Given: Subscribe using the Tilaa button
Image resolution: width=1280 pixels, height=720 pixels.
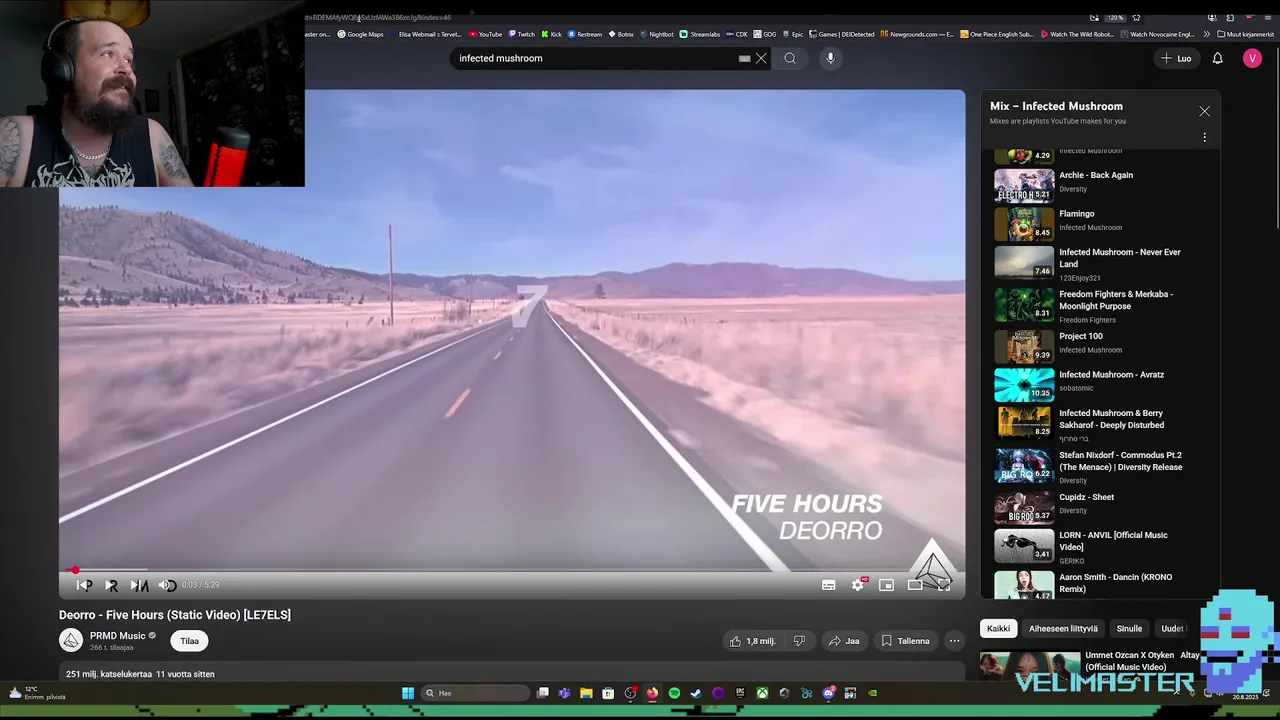Looking at the screenshot, I should click(x=189, y=641).
